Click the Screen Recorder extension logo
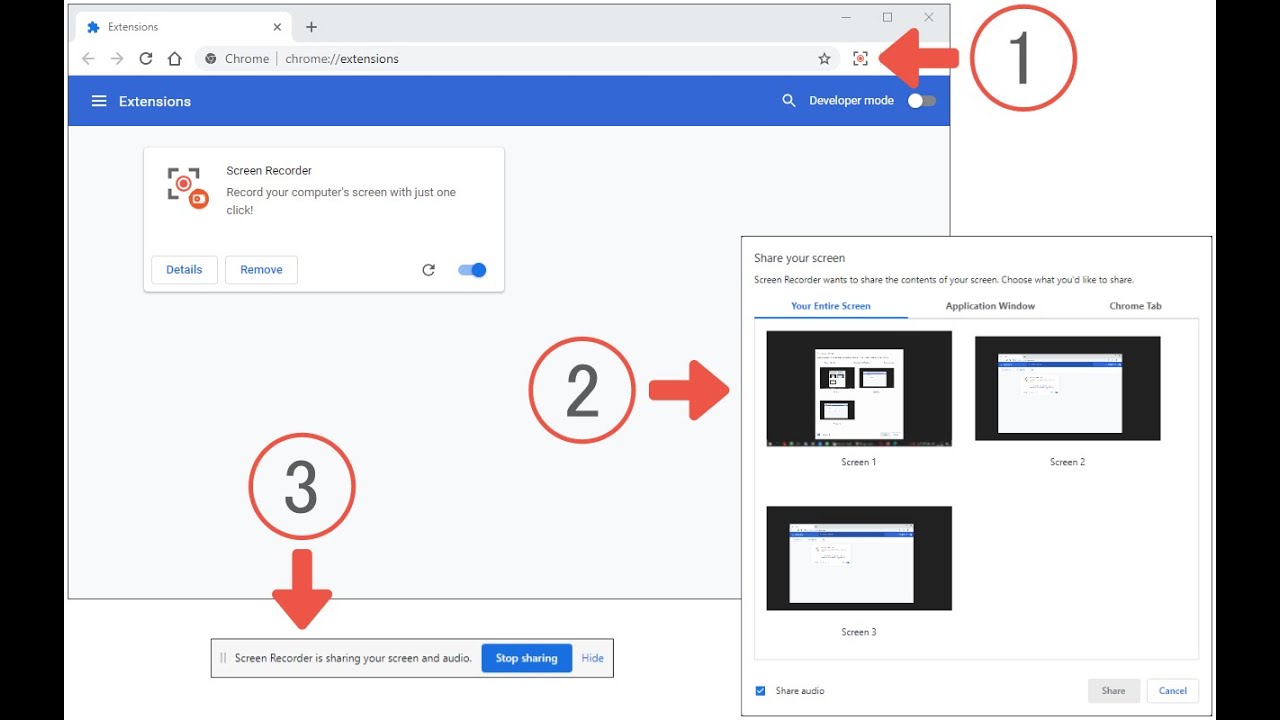Screen dimensions: 1280x720 tap(187, 188)
